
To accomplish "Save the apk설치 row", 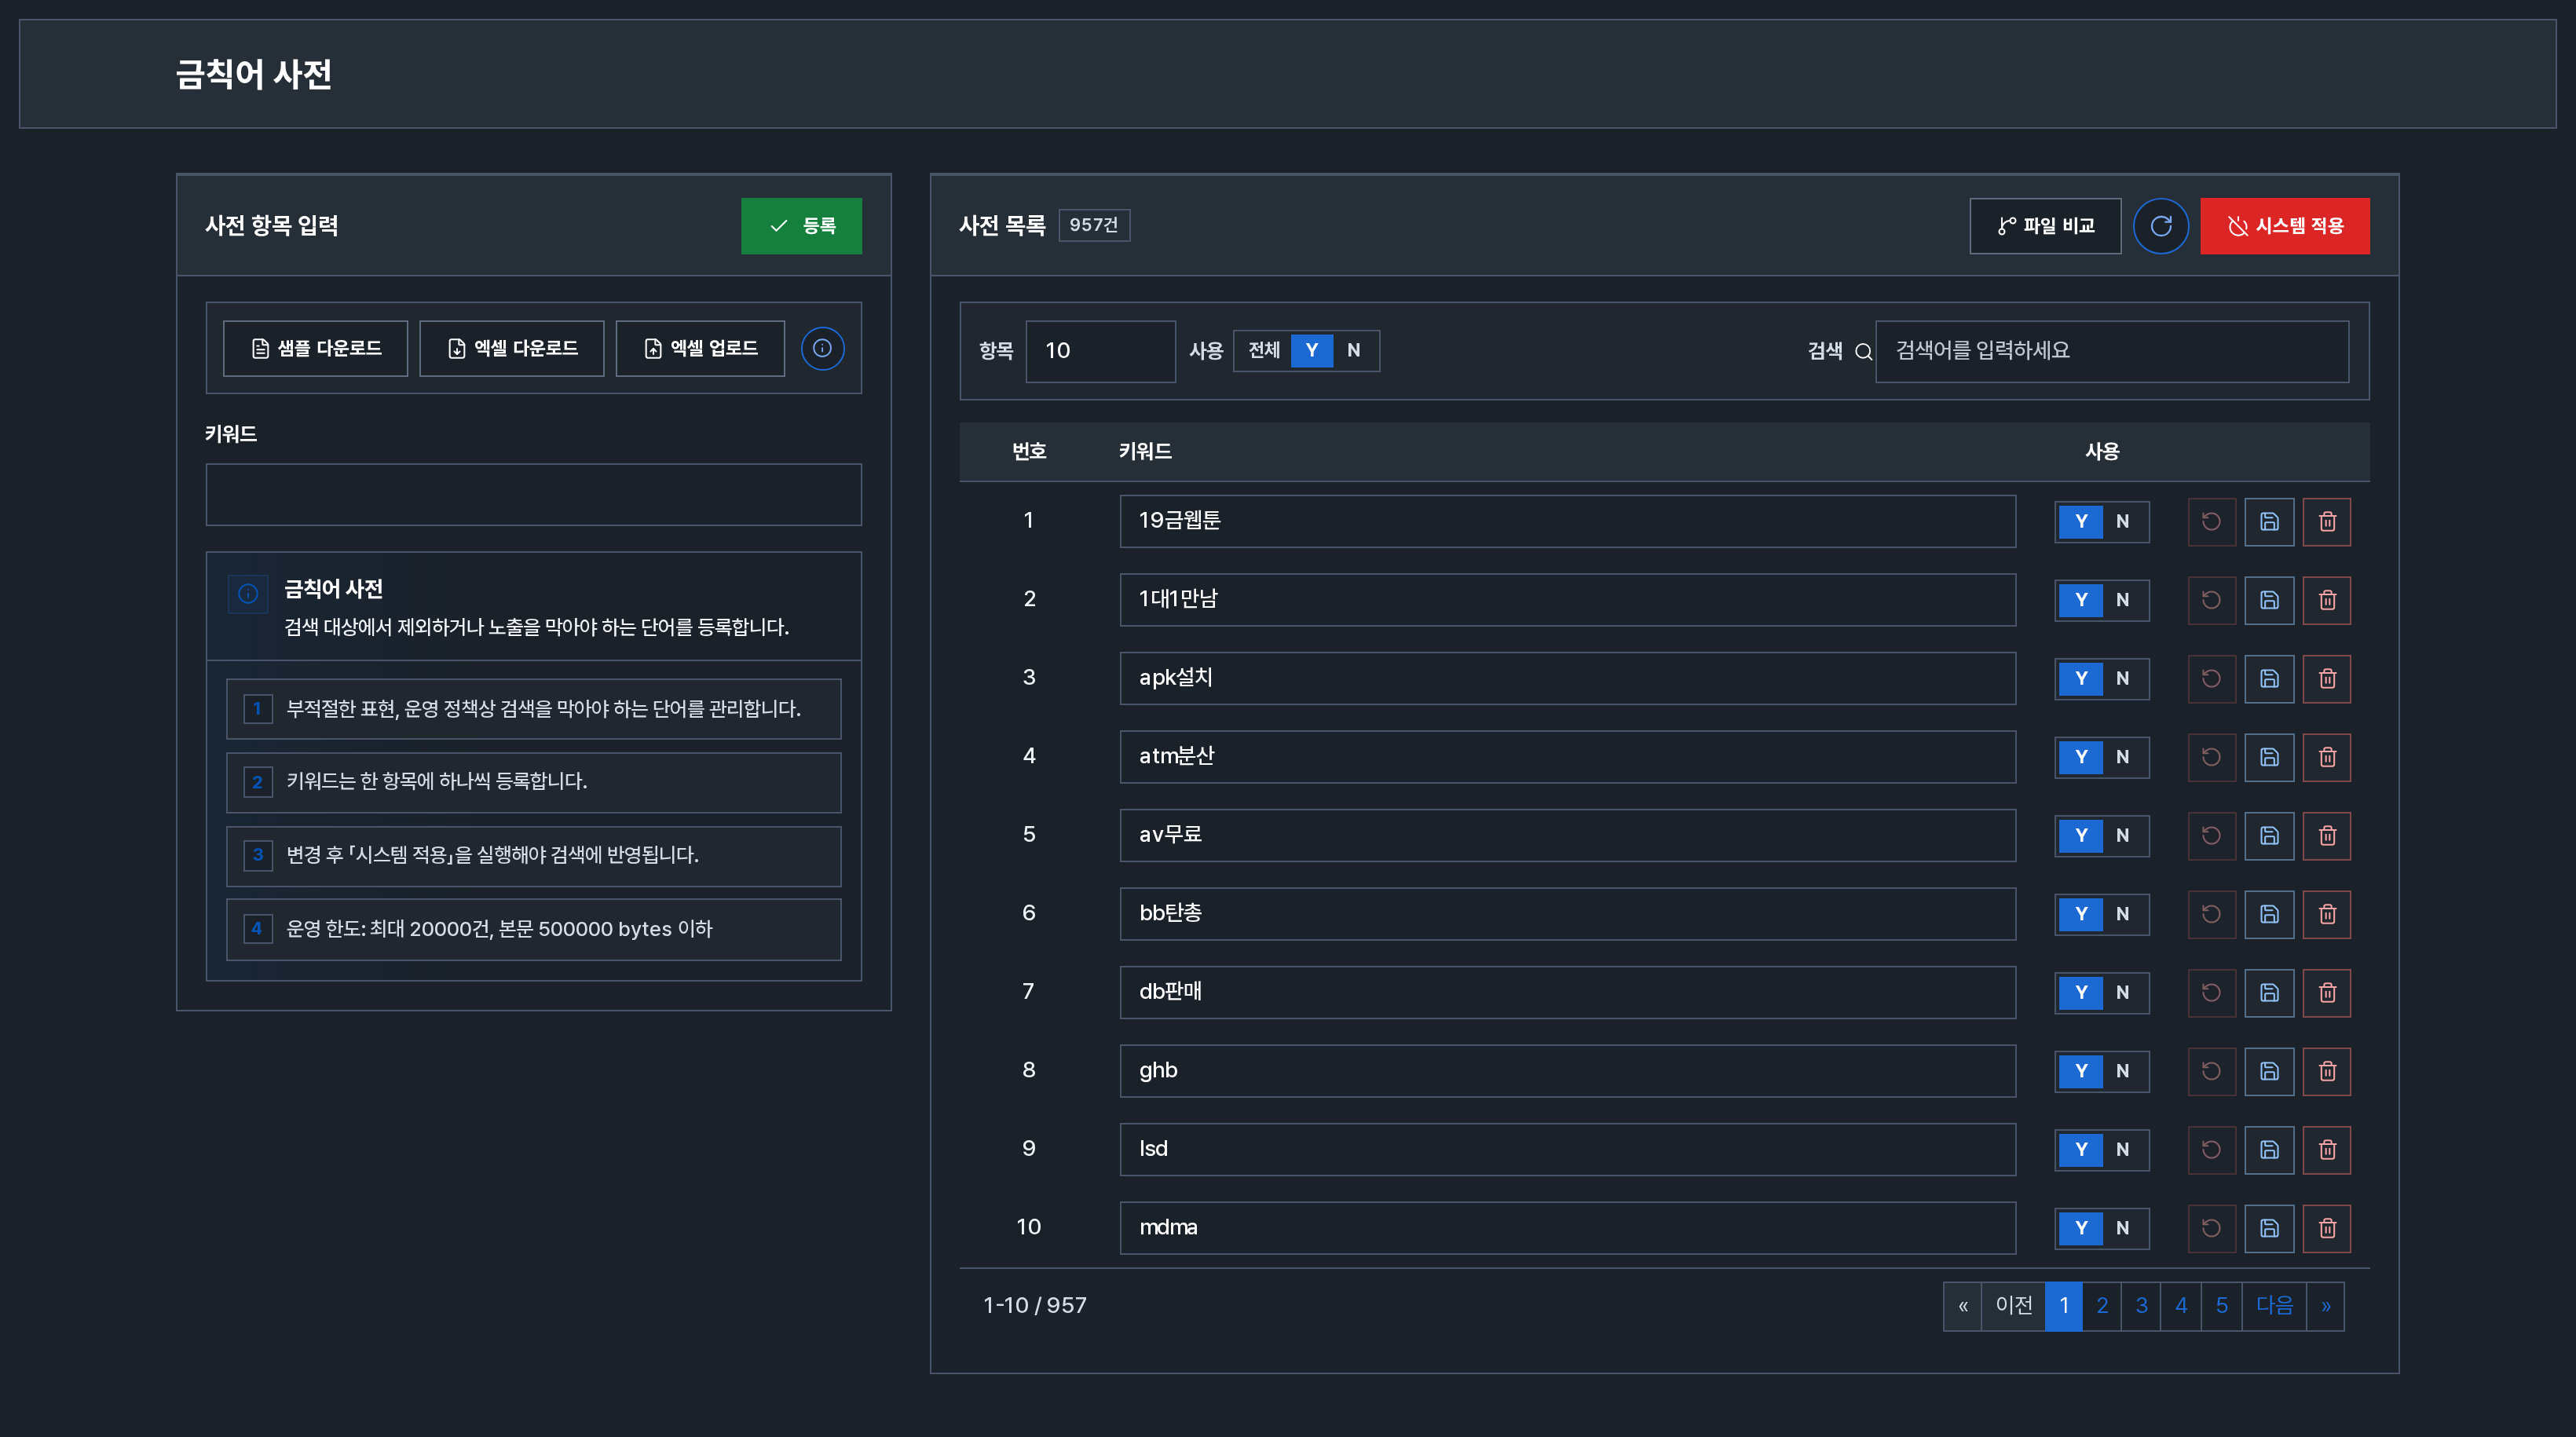I will point(2269,678).
